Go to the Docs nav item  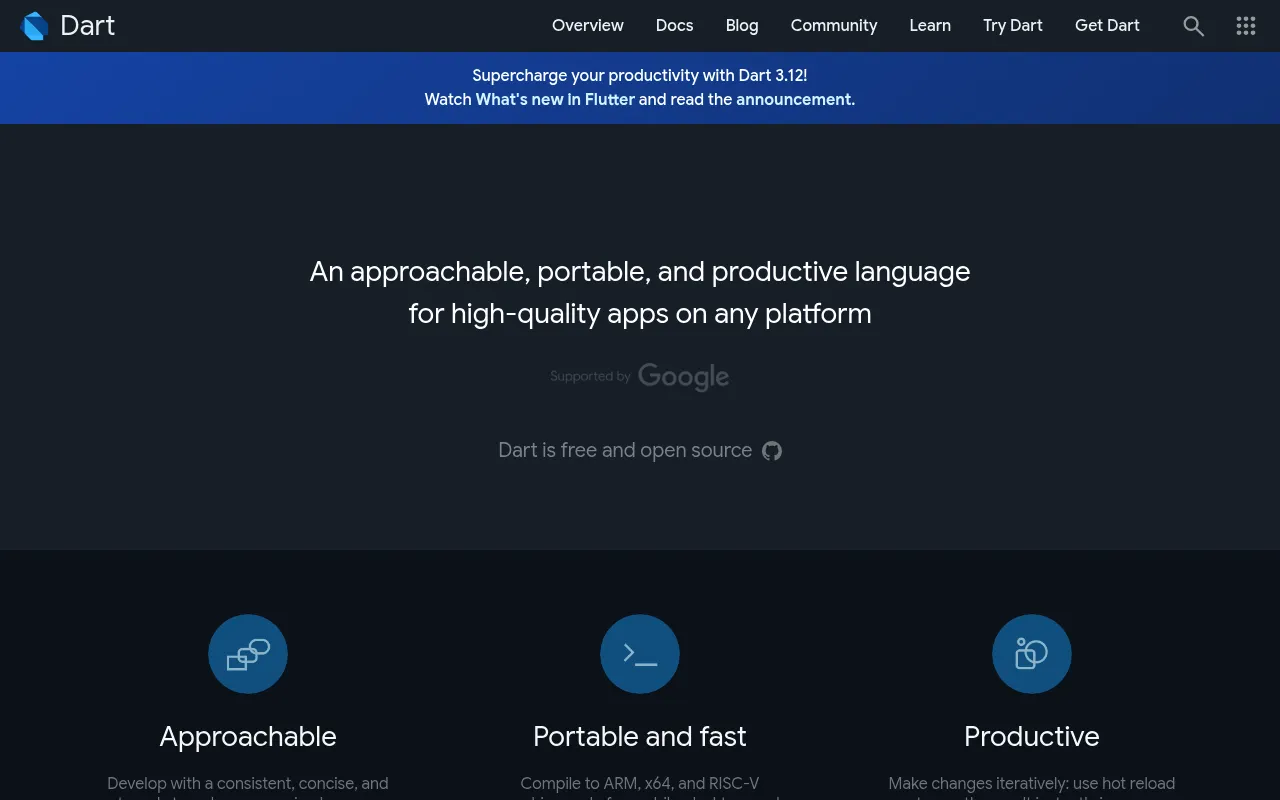pos(674,26)
